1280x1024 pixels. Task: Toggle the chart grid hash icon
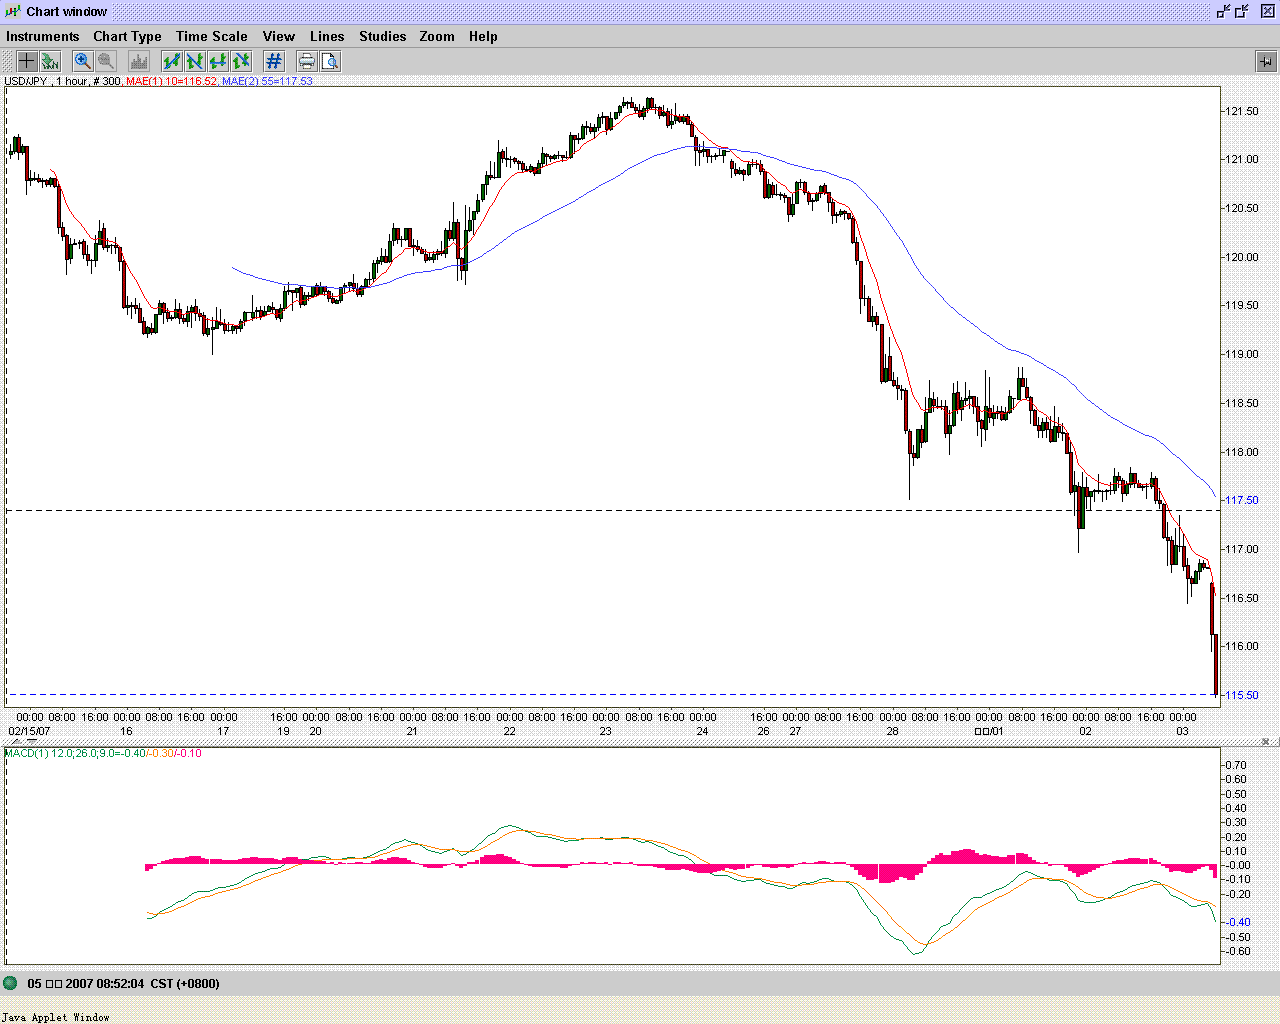click(274, 61)
